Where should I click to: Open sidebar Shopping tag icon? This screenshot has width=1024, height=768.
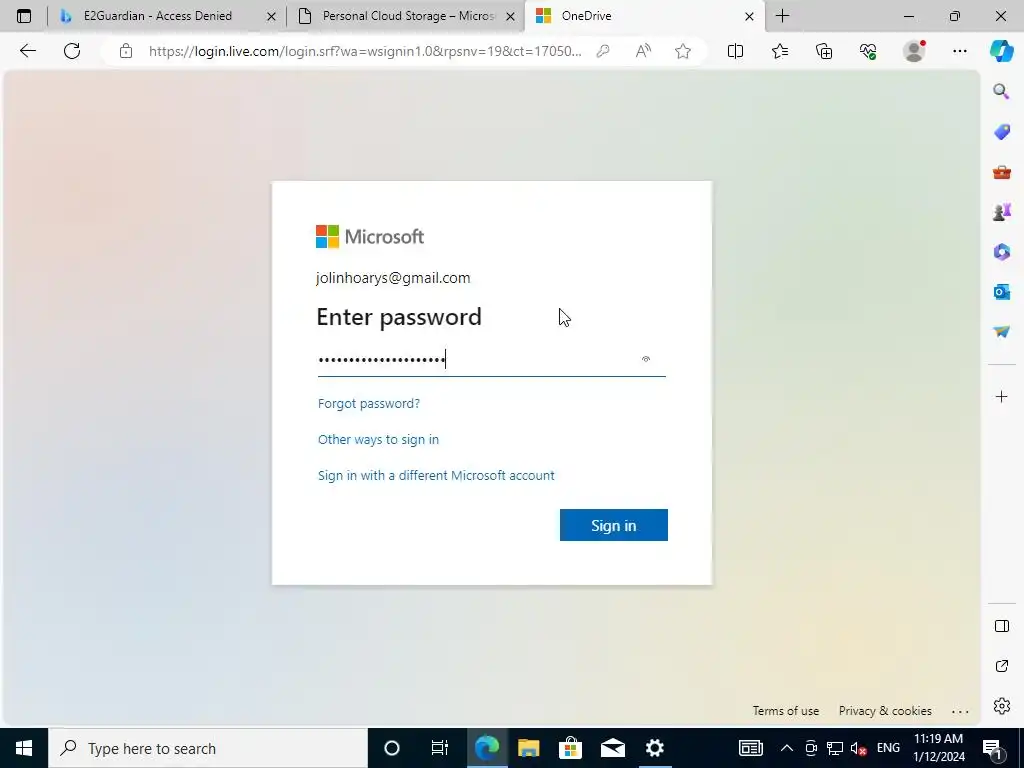click(x=1001, y=132)
